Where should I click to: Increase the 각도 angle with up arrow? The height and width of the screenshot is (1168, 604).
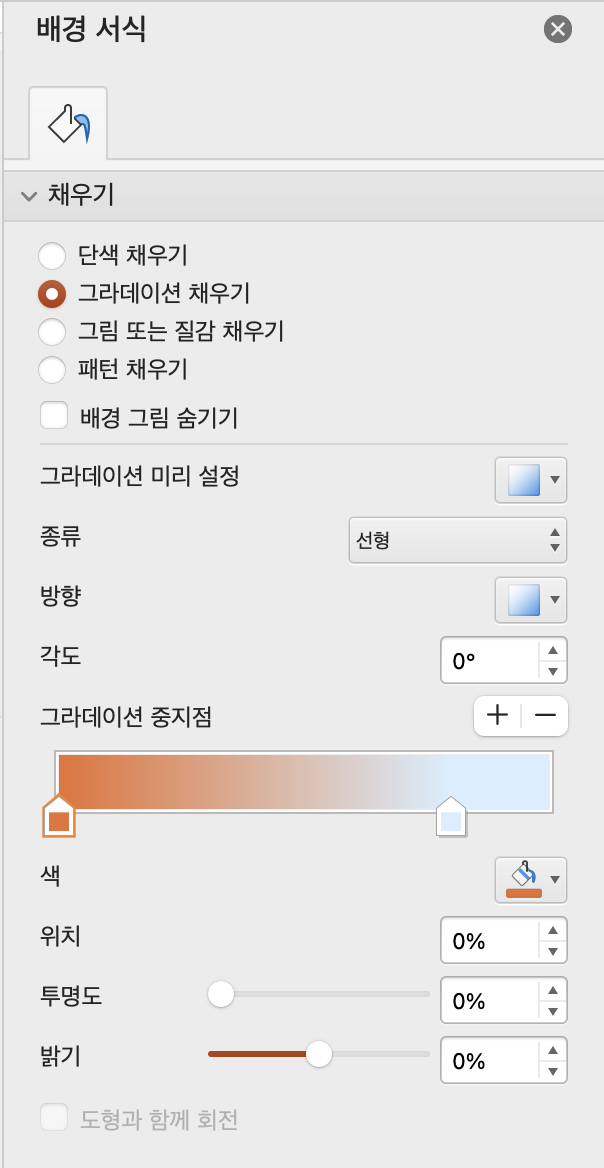click(553, 650)
